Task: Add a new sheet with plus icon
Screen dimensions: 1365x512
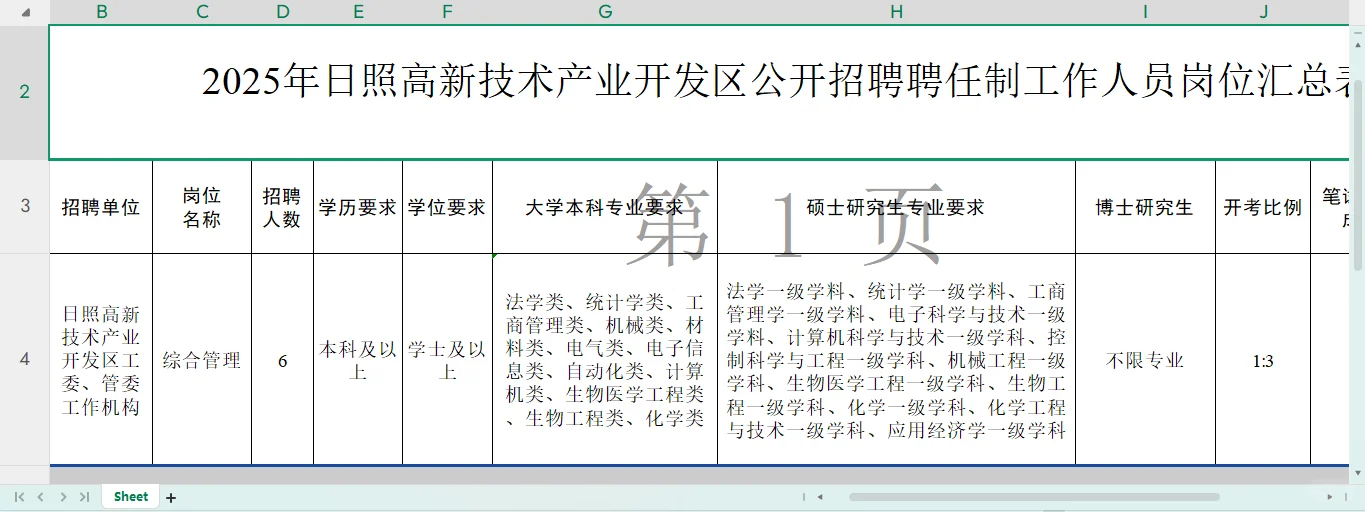Action: tap(171, 497)
